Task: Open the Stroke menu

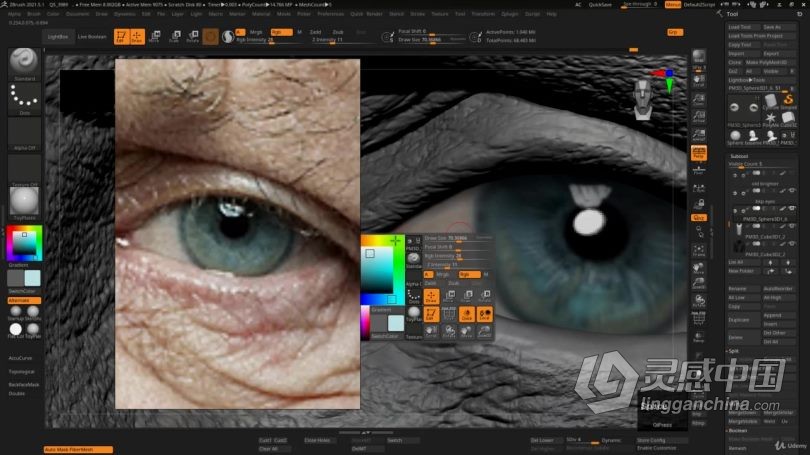Action: coord(417,14)
